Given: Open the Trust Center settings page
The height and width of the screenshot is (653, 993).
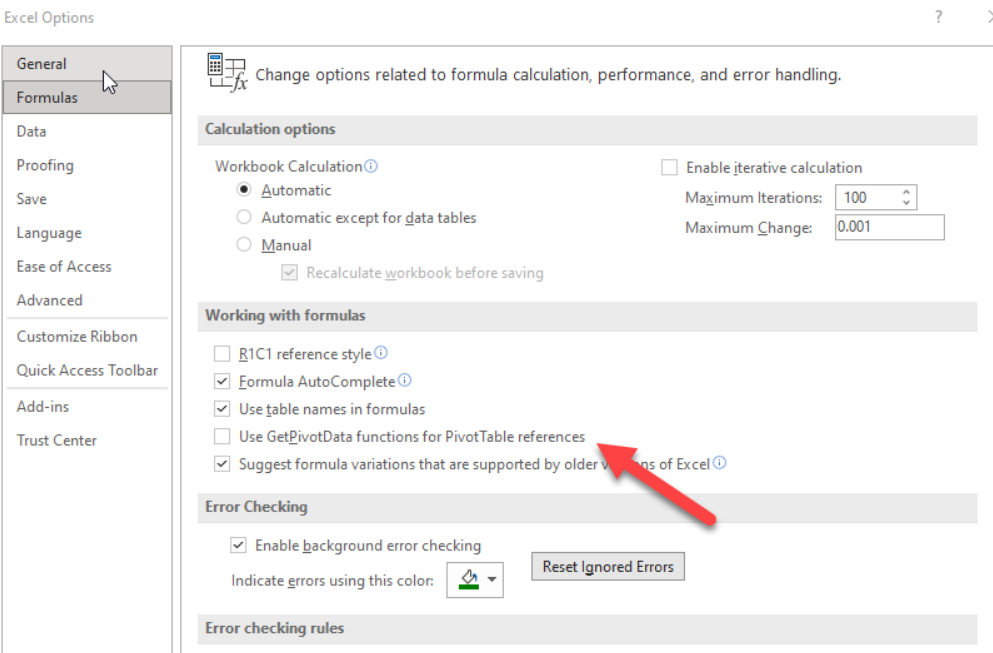Looking at the screenshot, I should [57, 440].
